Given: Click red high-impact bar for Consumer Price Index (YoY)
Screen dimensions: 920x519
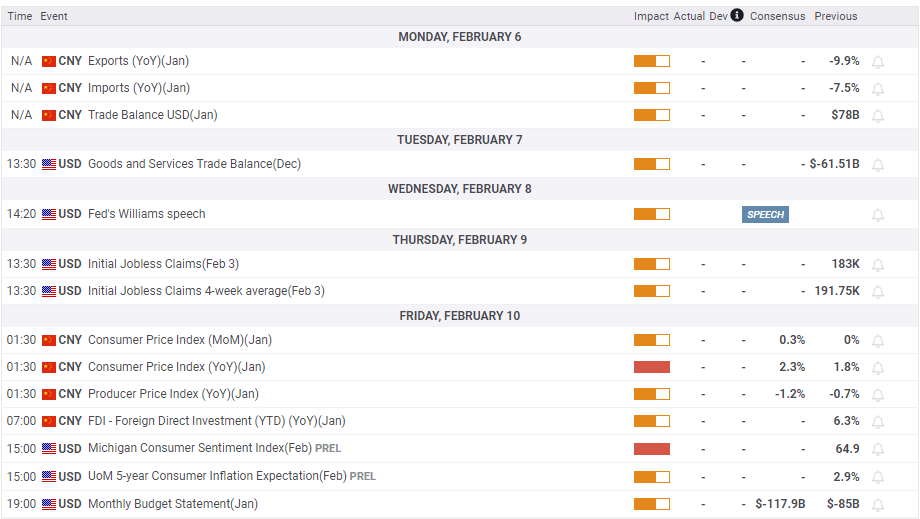Looking at the screenshot, I should (651, 367).
